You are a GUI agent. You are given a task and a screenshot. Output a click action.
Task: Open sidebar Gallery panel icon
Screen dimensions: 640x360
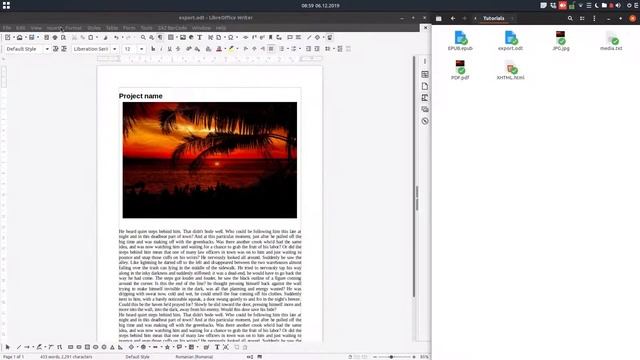[425, 109]
